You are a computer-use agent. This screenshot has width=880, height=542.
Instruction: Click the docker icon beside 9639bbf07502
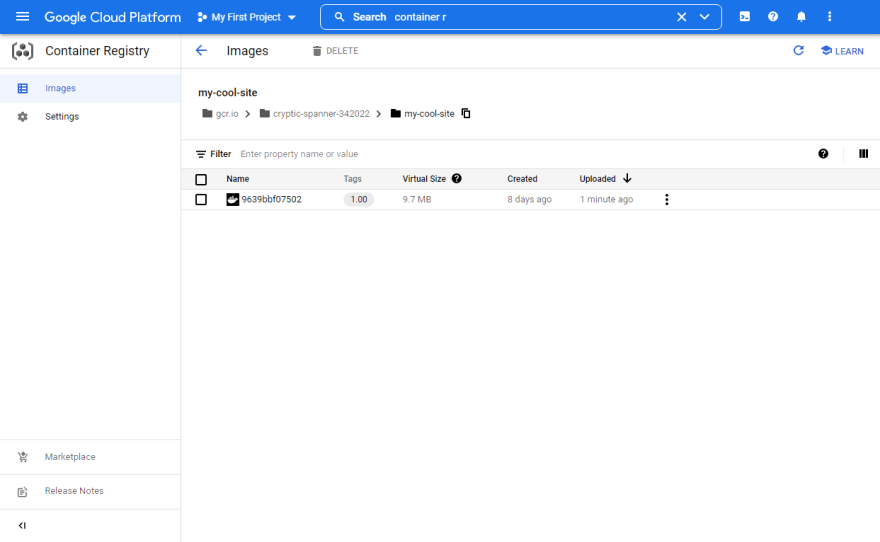tap(232, 200)
